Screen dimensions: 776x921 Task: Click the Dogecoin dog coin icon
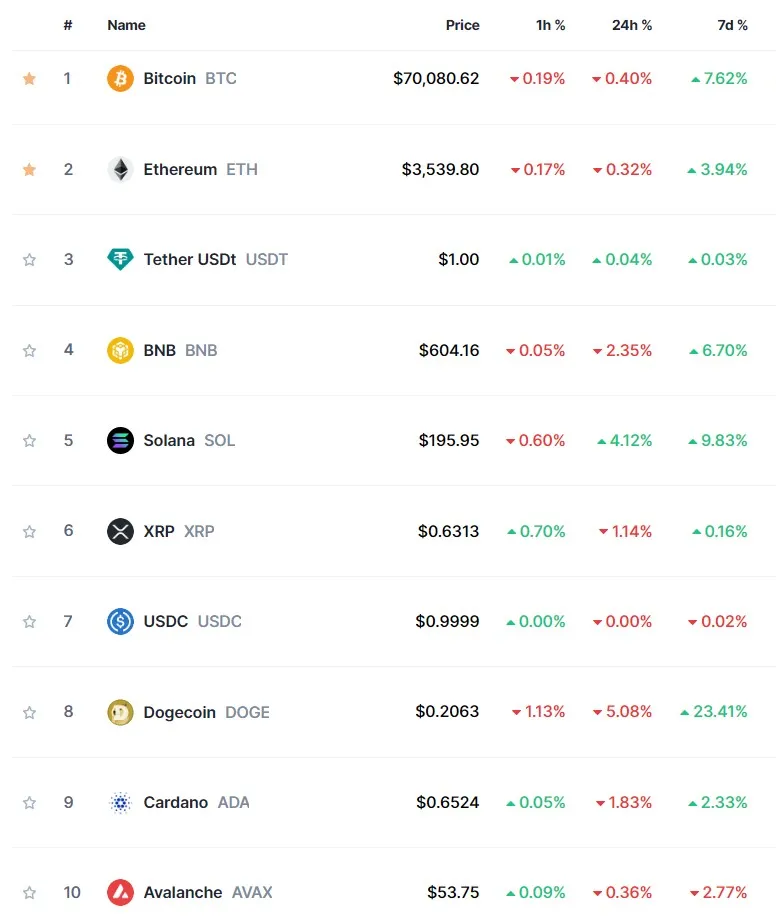point(120,712)
